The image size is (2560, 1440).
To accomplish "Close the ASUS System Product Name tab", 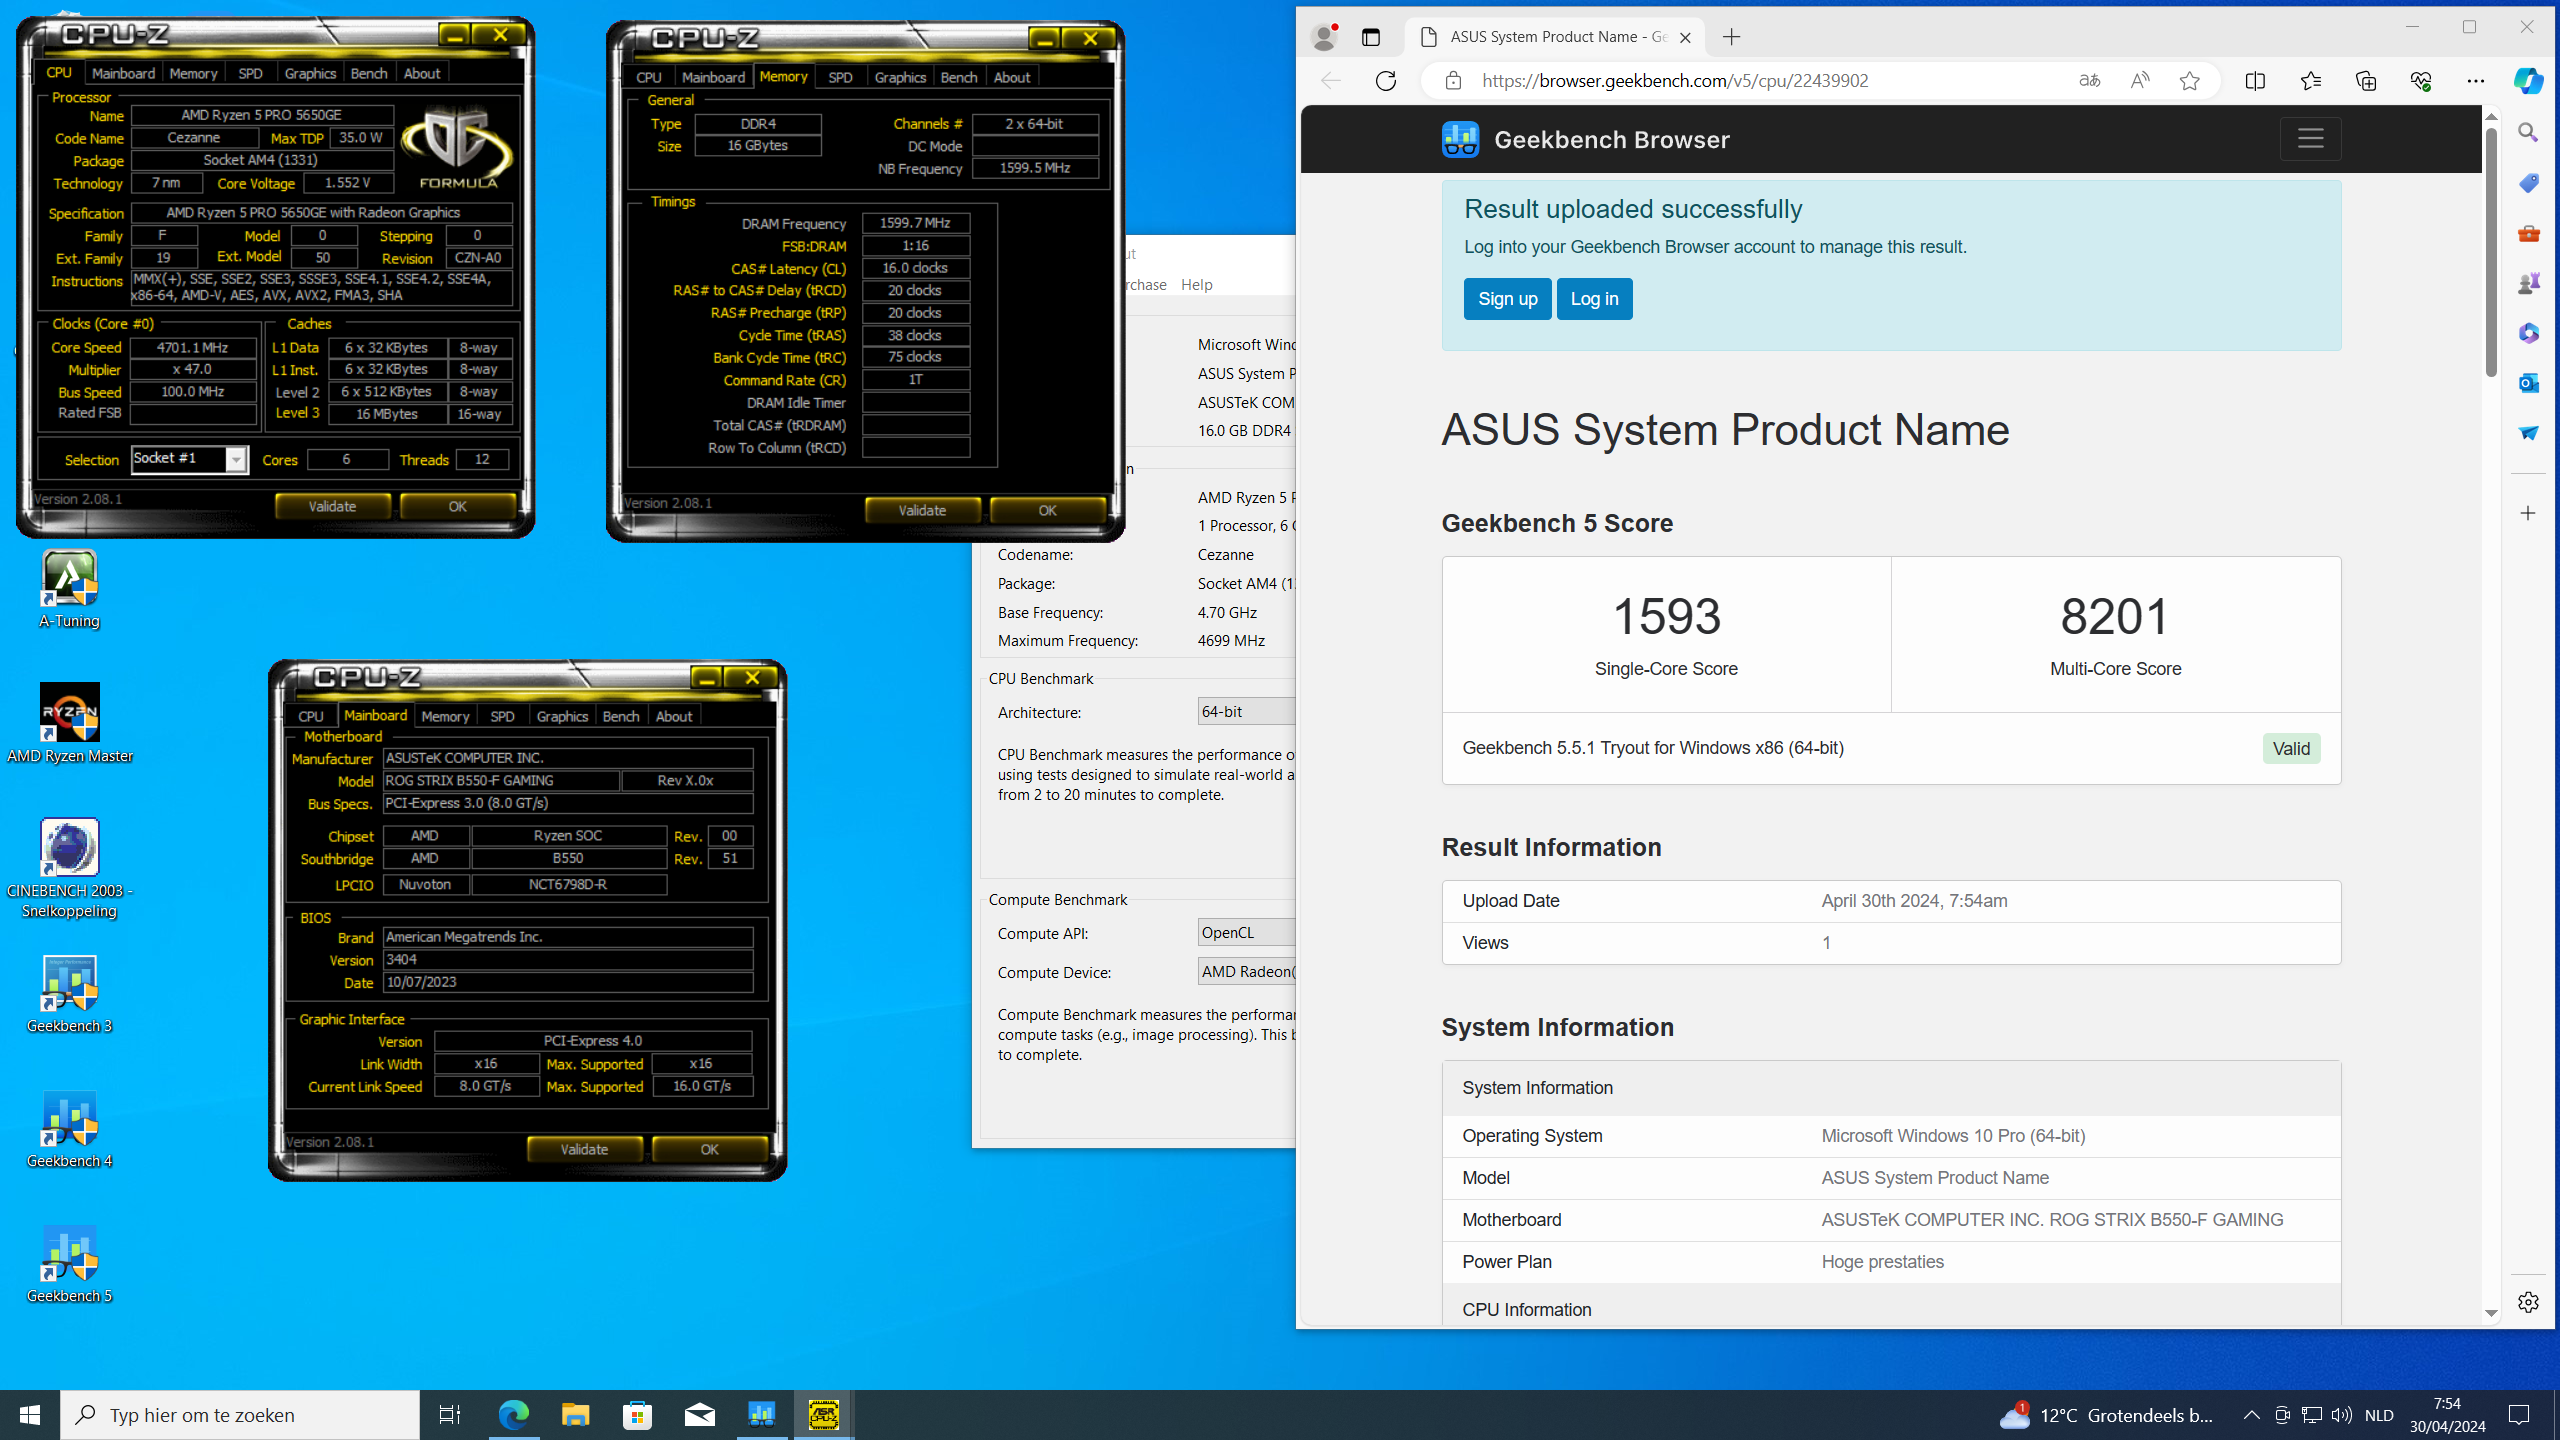I will [1685, 37].
